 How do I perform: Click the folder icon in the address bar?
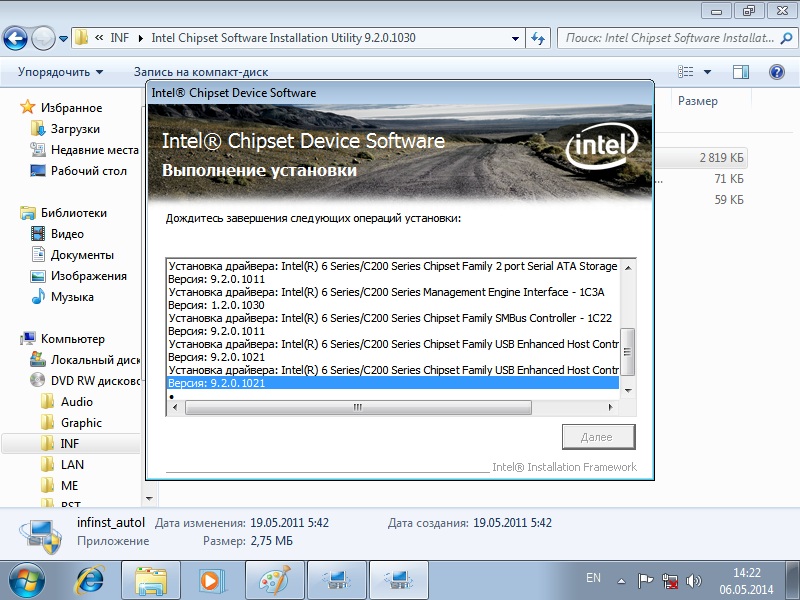point(81,37)
